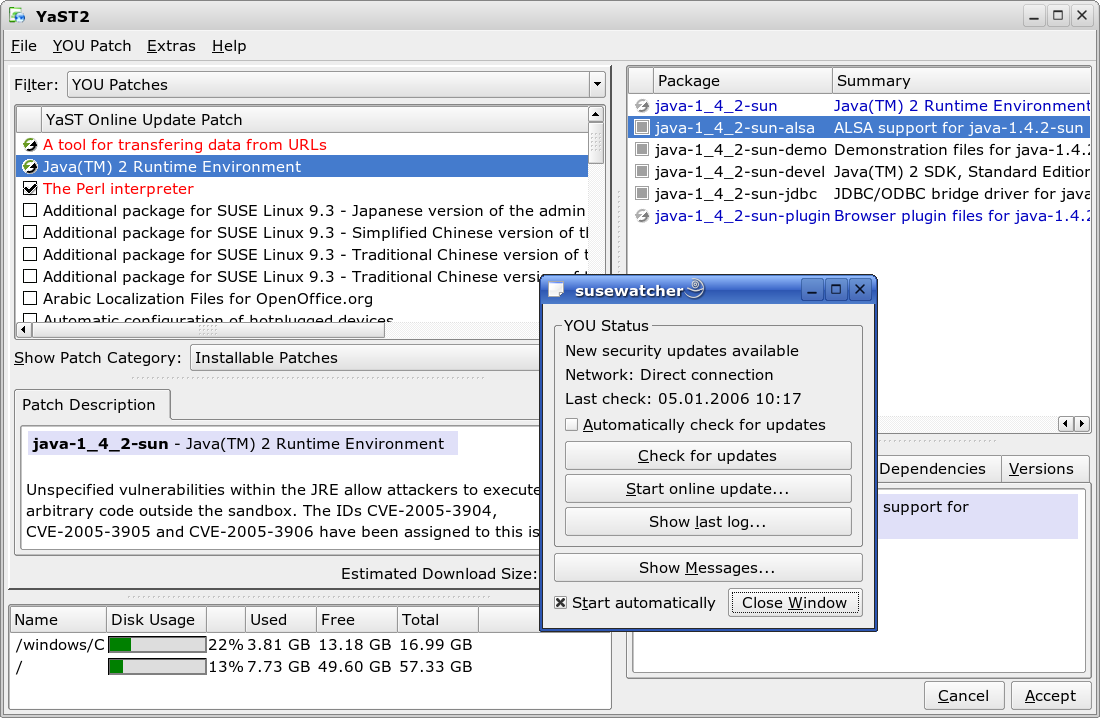Uncheck Start automatically in susewatcher

(x=561, y=603)
